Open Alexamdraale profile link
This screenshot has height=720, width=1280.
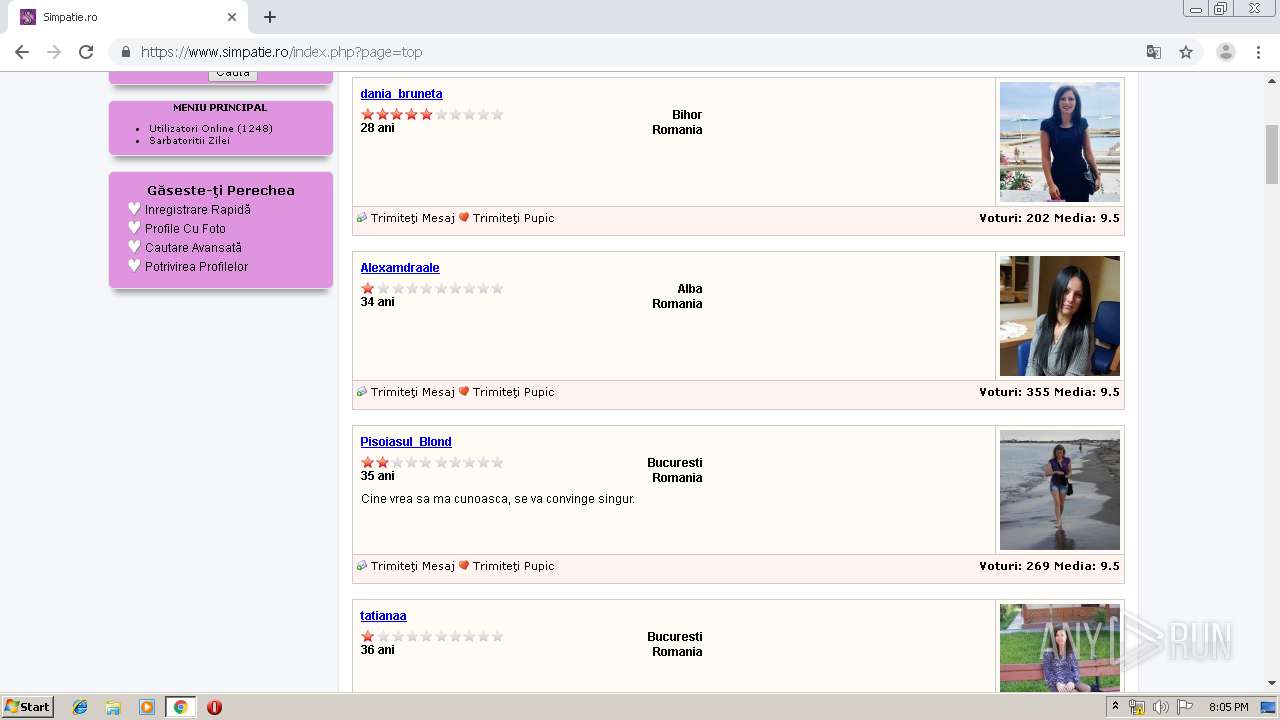[400, 268]
